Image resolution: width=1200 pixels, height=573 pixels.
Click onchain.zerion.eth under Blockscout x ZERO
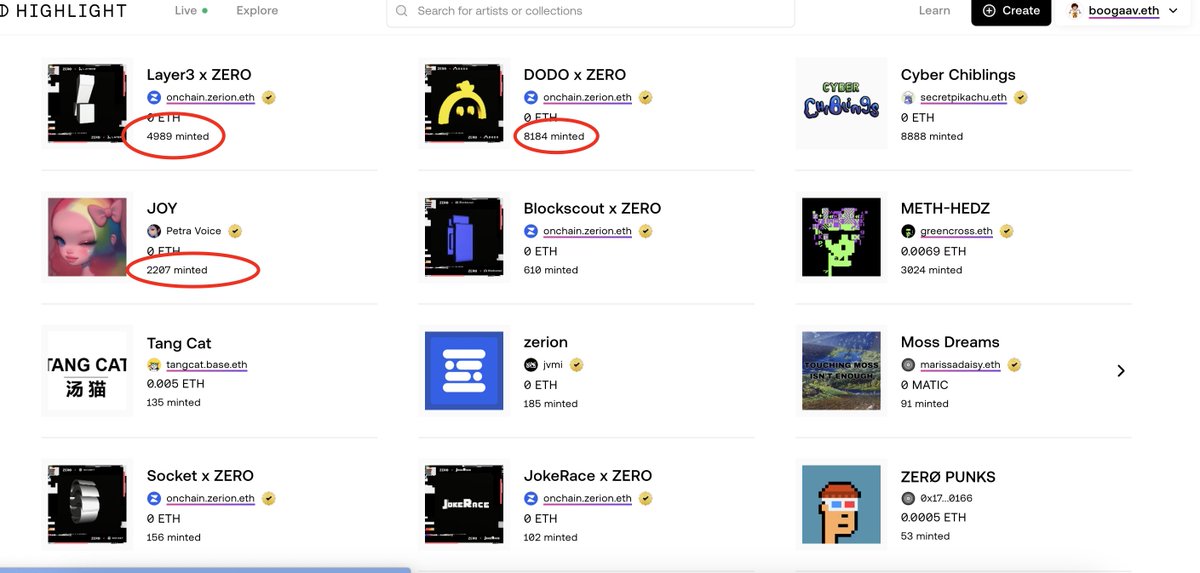[588, 231]
